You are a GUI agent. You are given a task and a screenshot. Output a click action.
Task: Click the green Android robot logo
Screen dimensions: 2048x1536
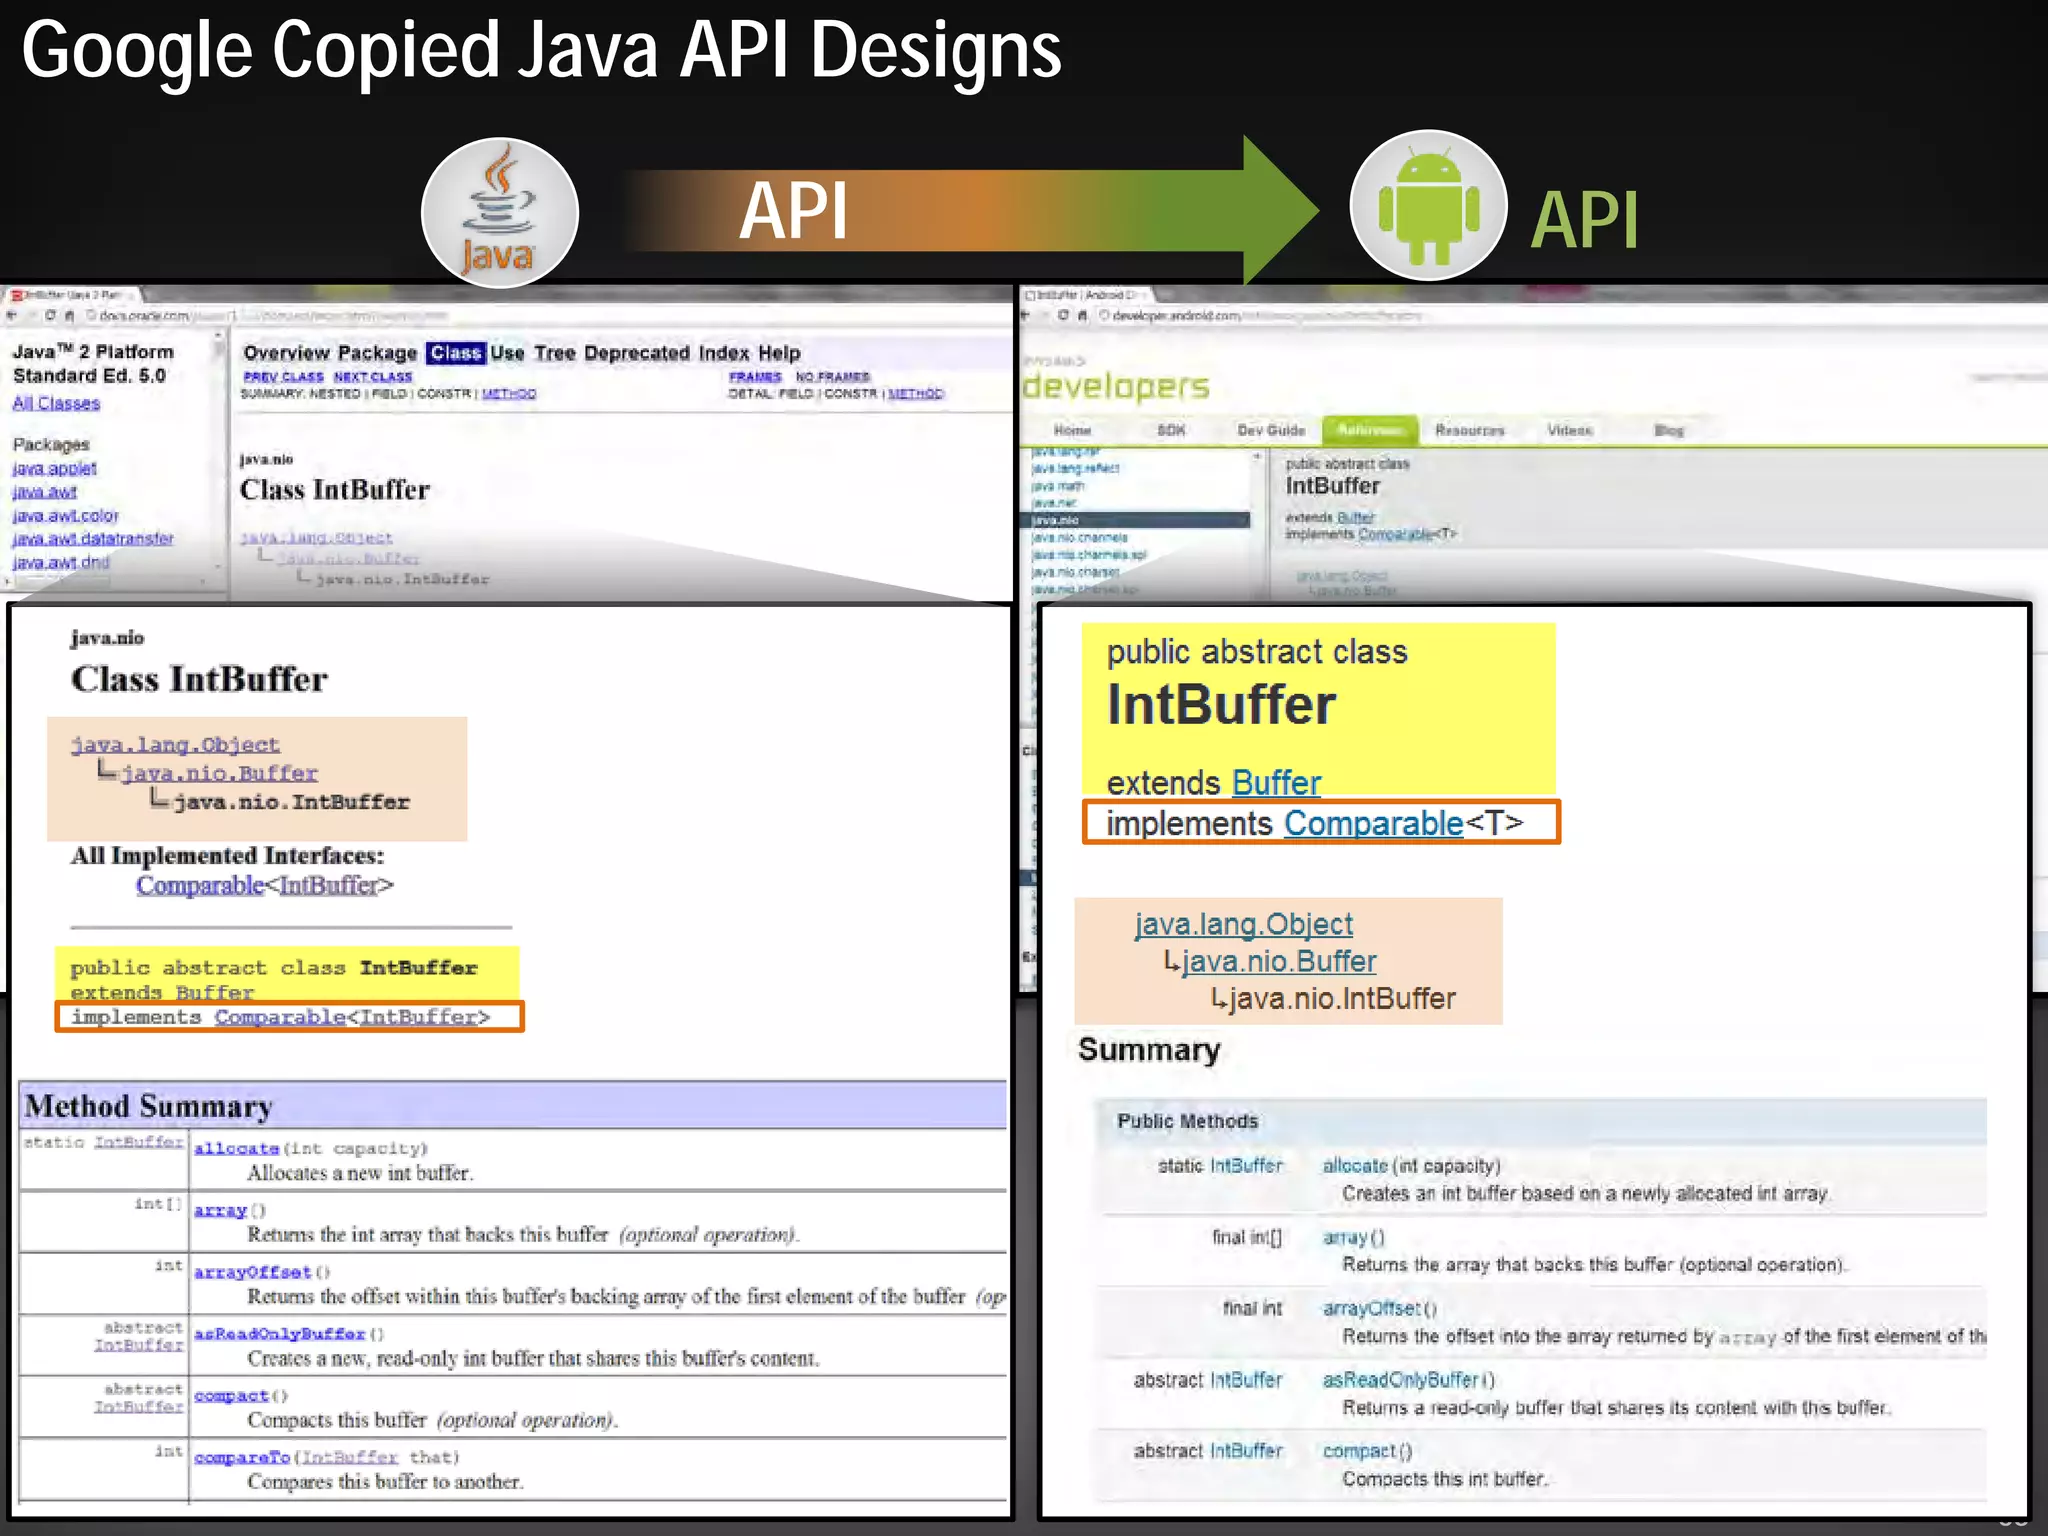1428,206
